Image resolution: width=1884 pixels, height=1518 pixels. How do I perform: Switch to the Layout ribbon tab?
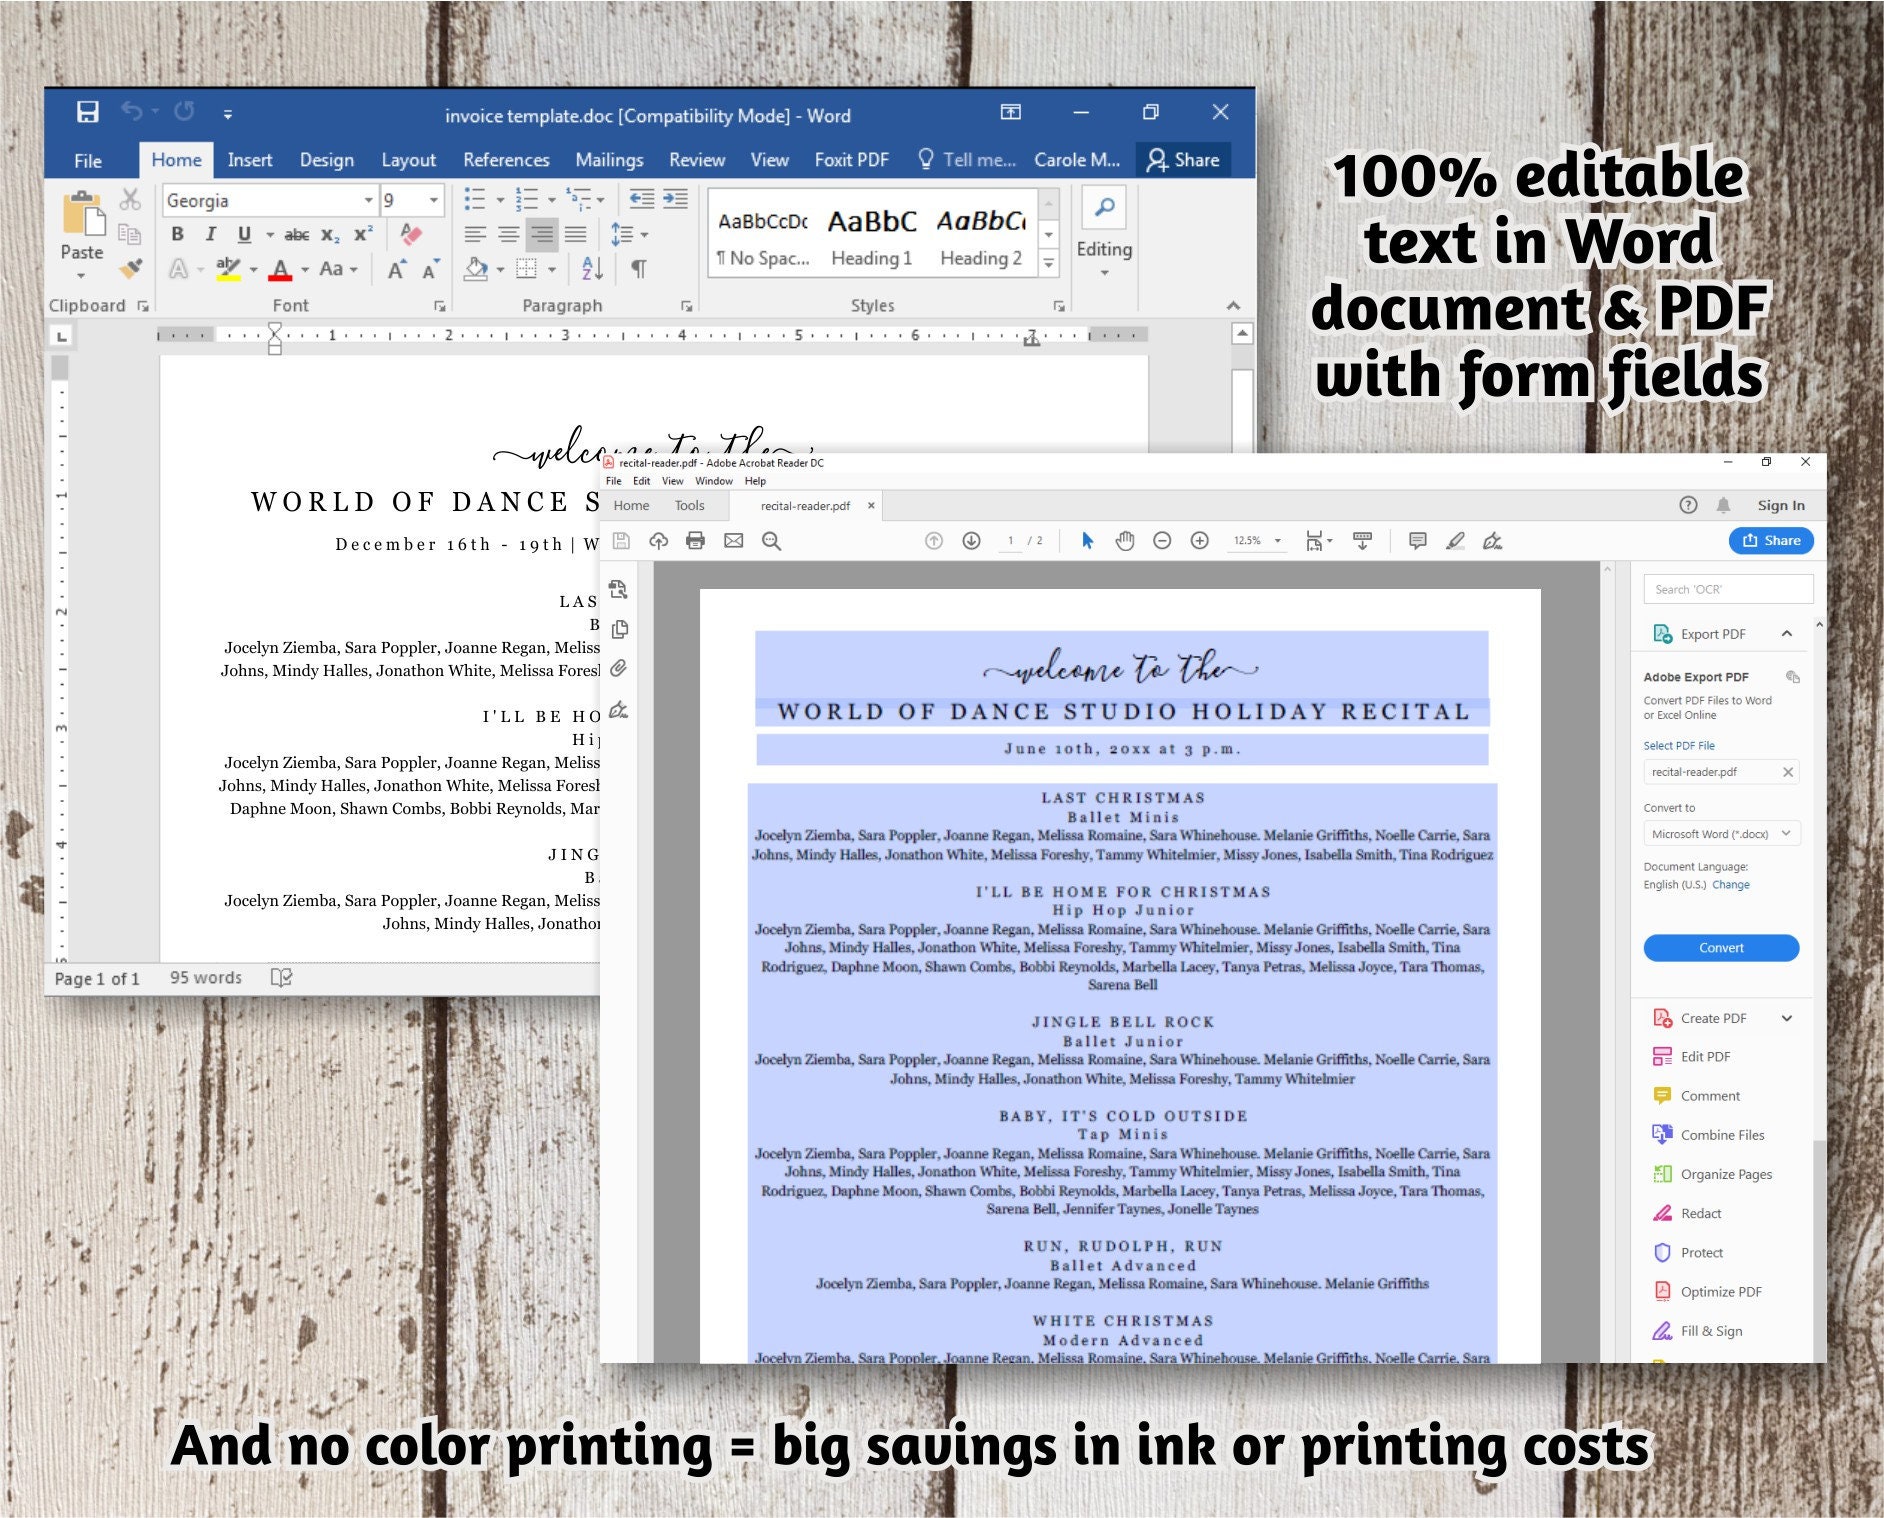pos(408,160)
